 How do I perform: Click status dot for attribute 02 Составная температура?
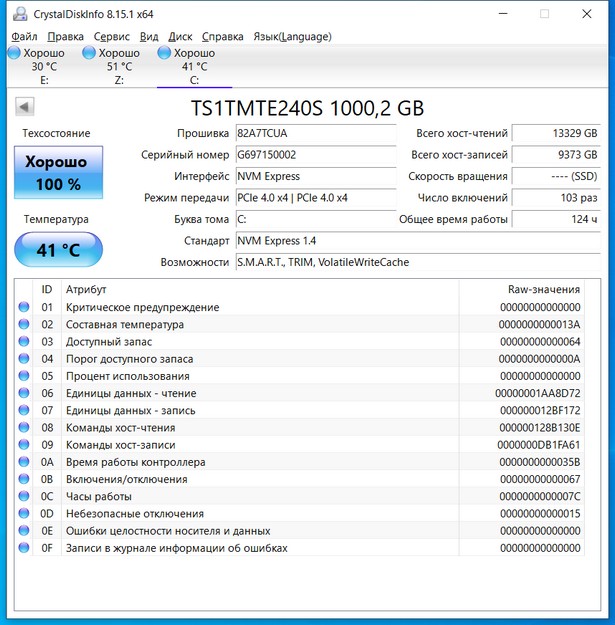point(24,324)
